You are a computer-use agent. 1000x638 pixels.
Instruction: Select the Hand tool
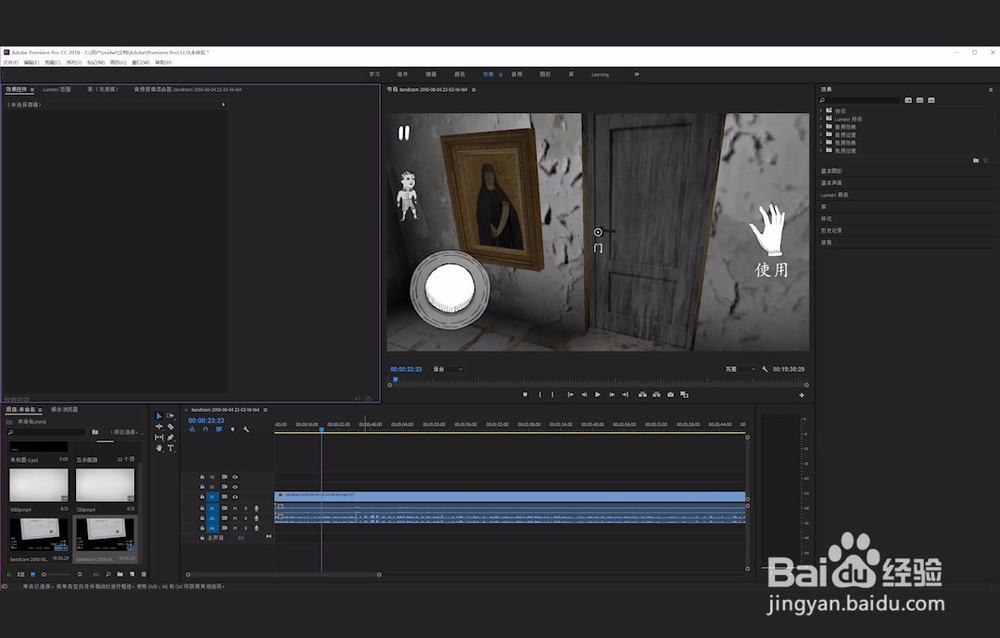click(x=159, y=449)
